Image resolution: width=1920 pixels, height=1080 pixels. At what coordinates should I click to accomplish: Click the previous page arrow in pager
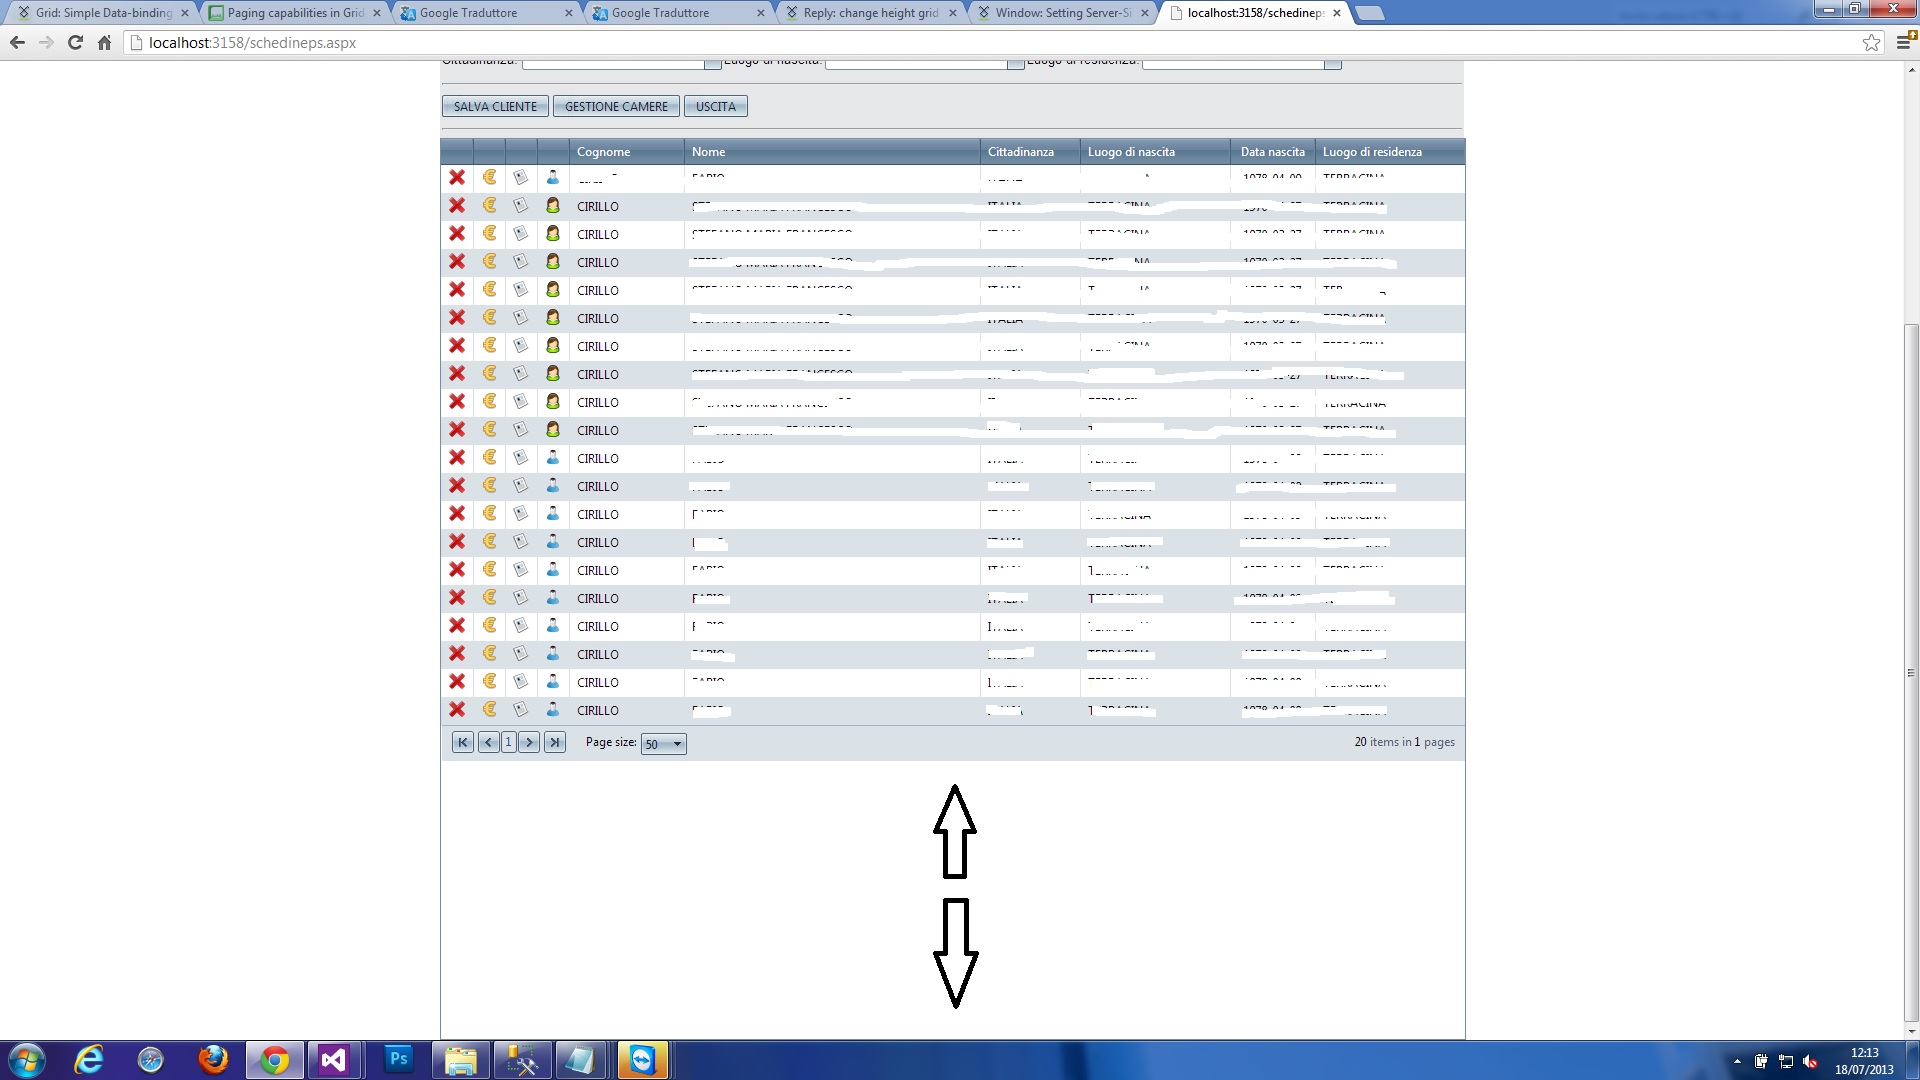(x=488, y=742)
